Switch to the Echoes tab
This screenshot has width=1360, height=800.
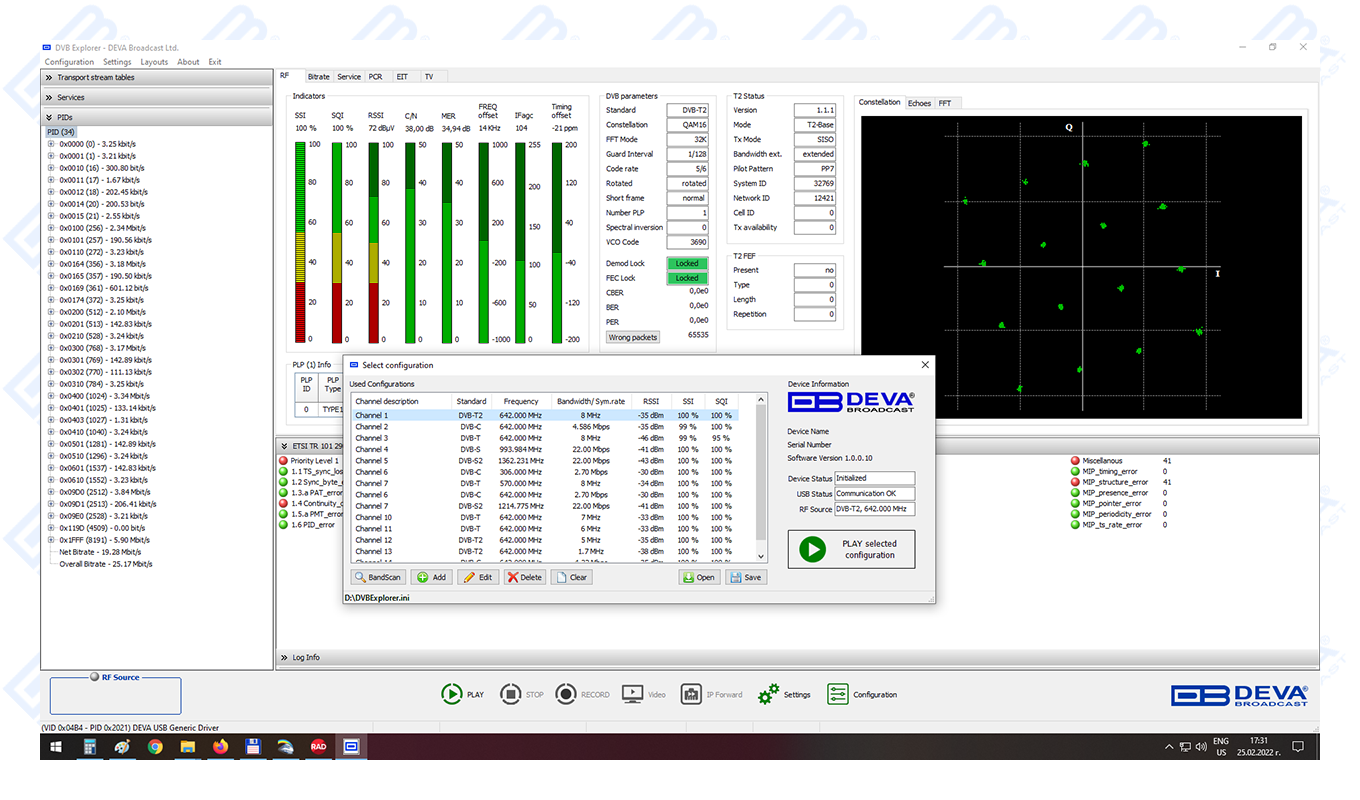pos(919,103)
